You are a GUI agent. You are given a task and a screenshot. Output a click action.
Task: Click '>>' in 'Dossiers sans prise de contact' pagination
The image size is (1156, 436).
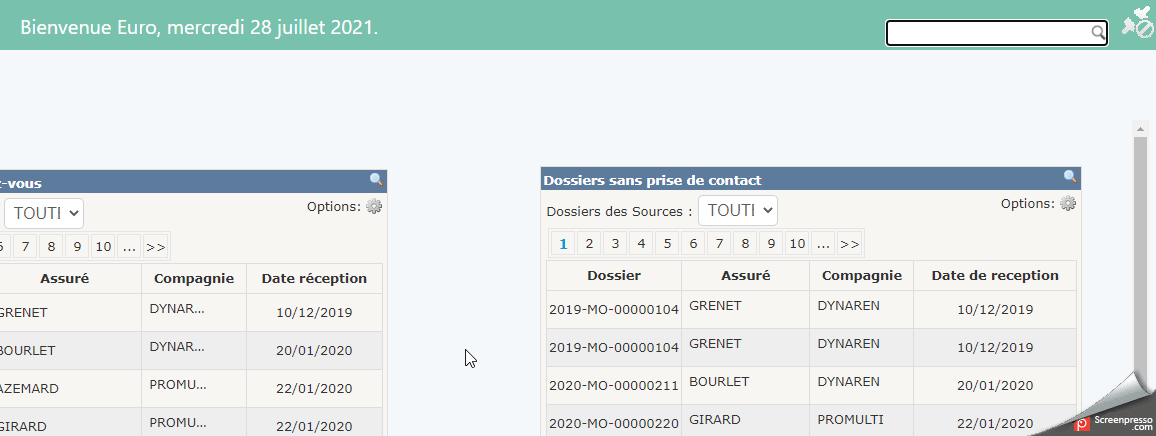click(849, 243)
